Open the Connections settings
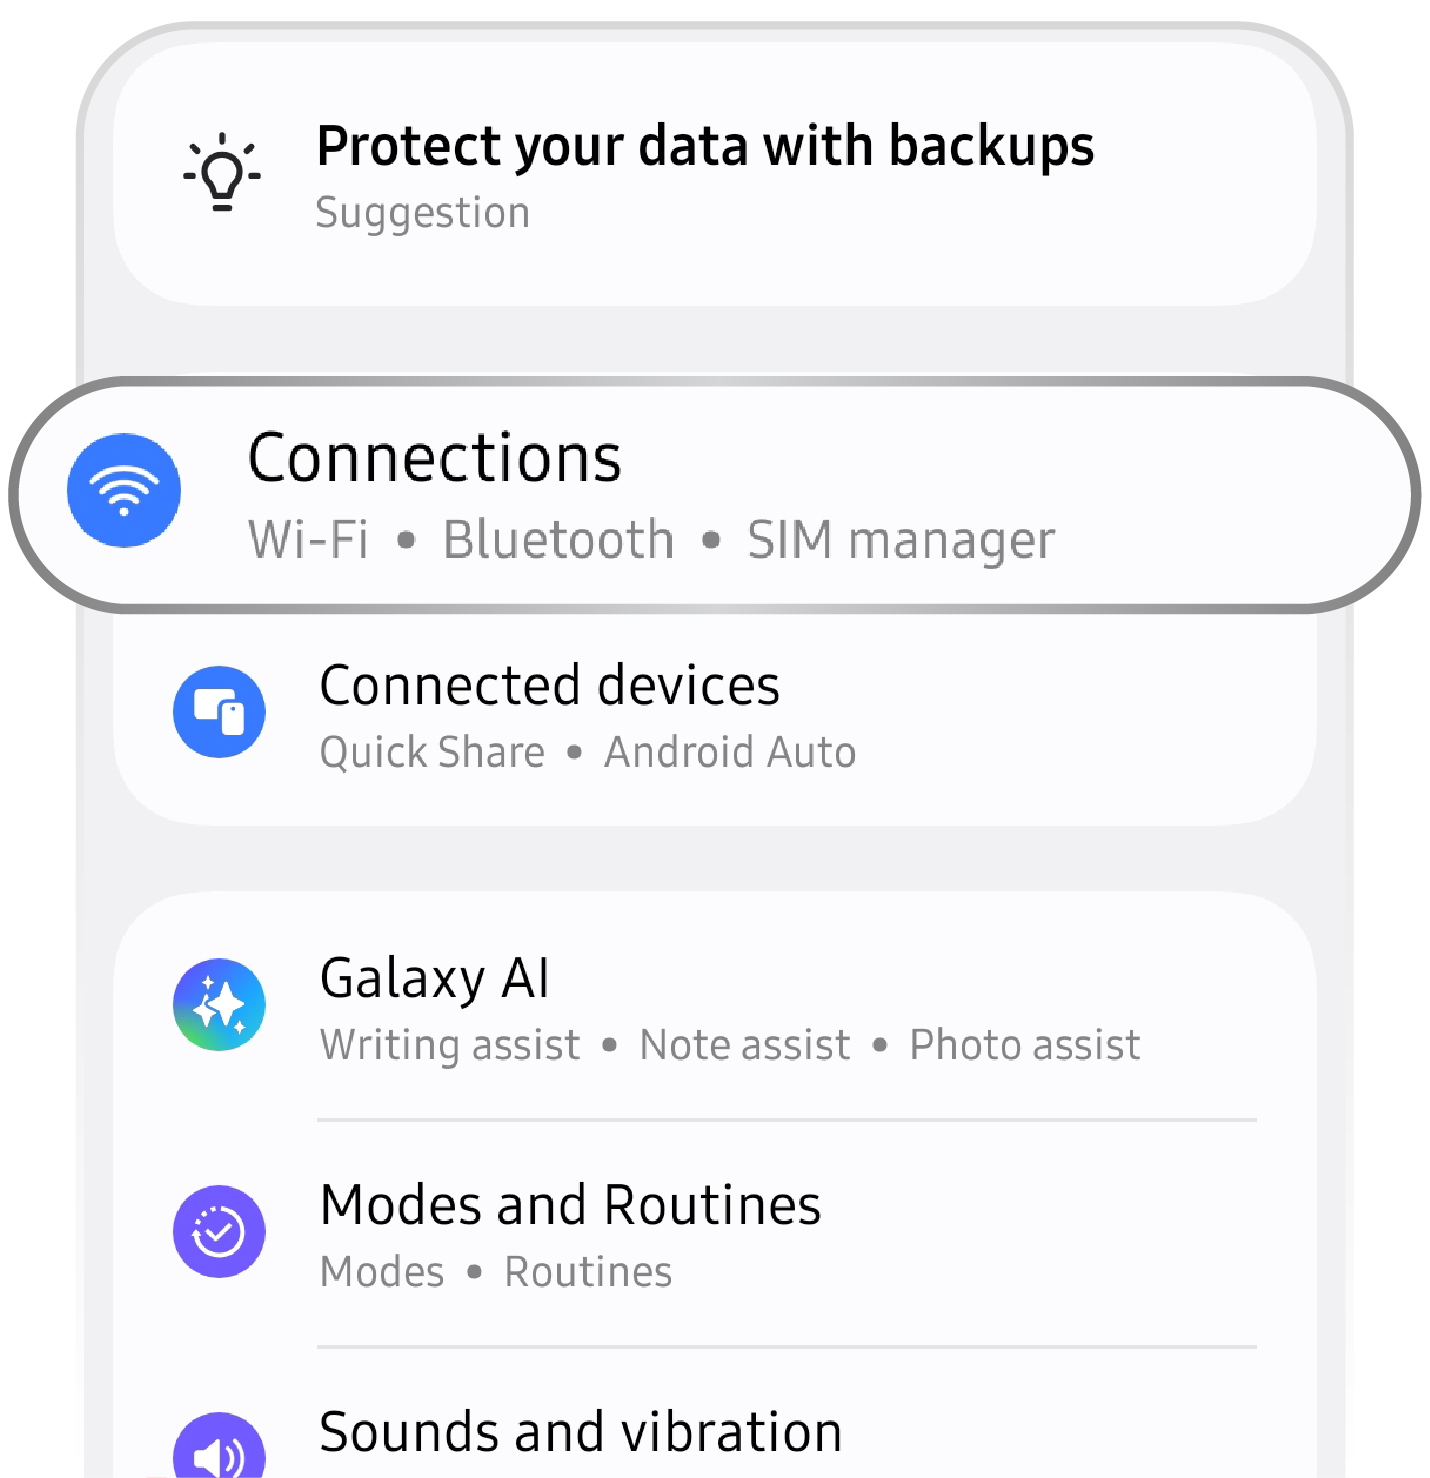 tap(434, 458)
